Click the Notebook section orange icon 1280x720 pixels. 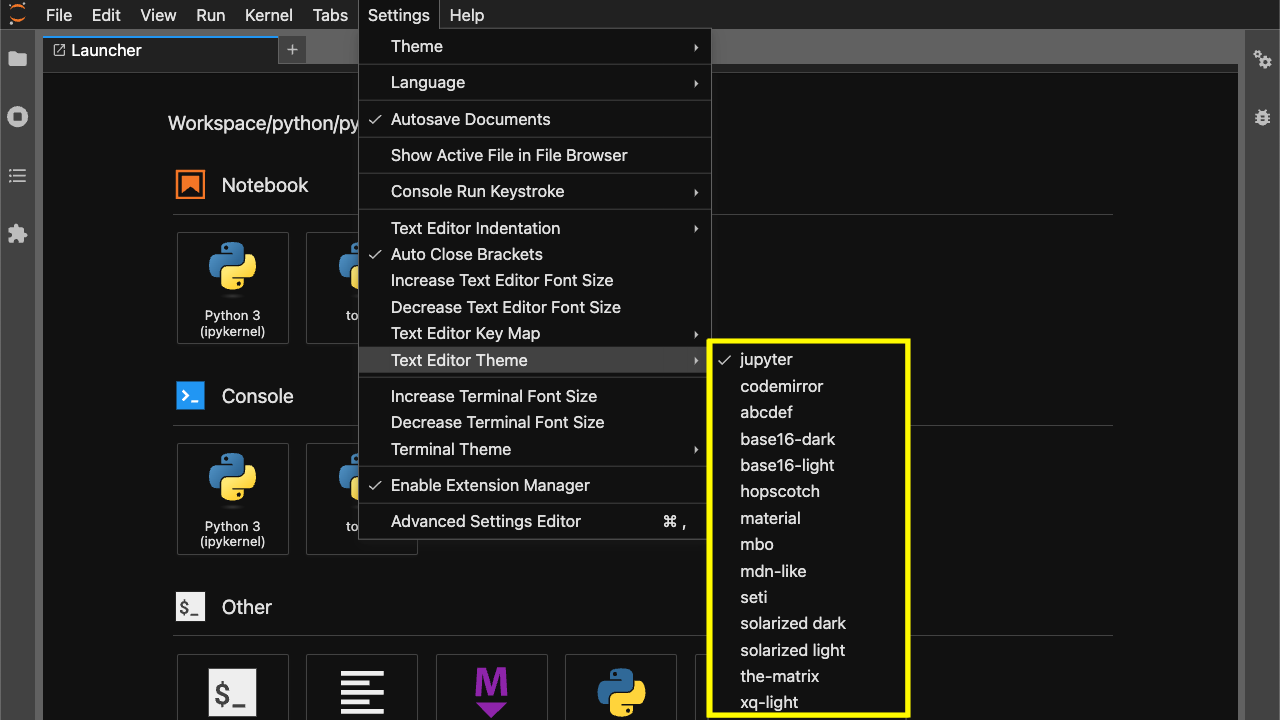(x=190, y=185)
